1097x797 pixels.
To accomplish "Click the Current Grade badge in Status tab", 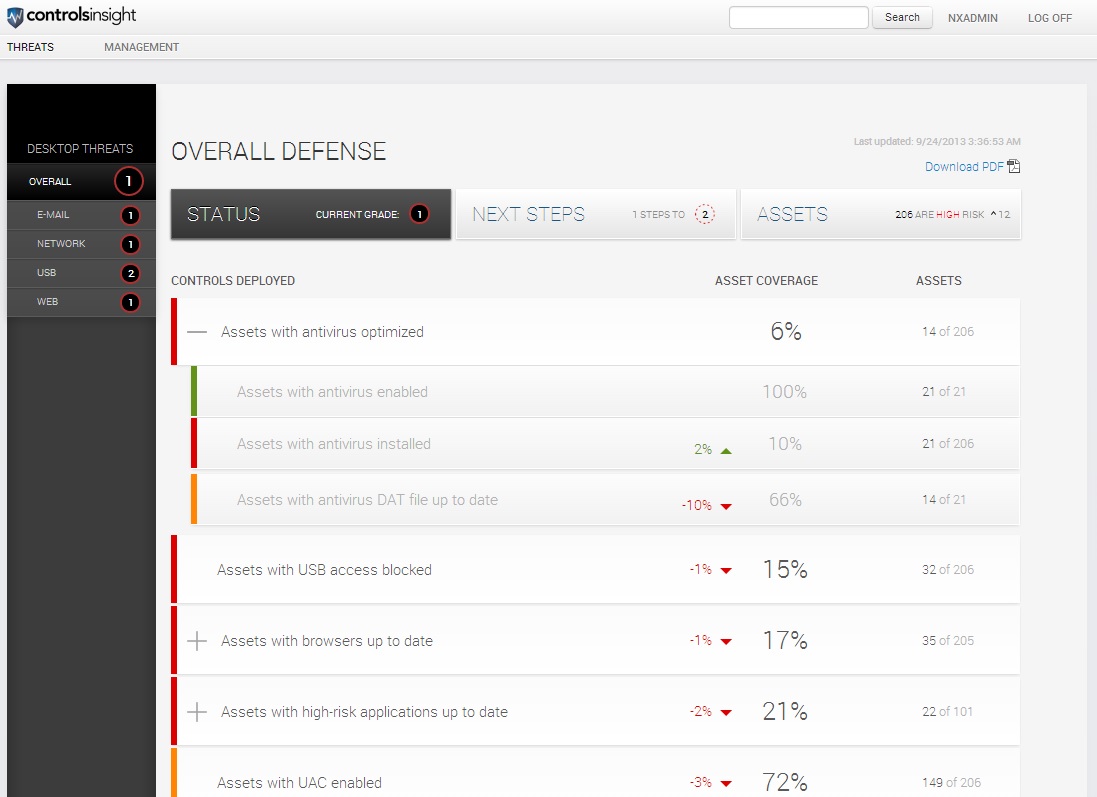I will click(x=419, y=214).
